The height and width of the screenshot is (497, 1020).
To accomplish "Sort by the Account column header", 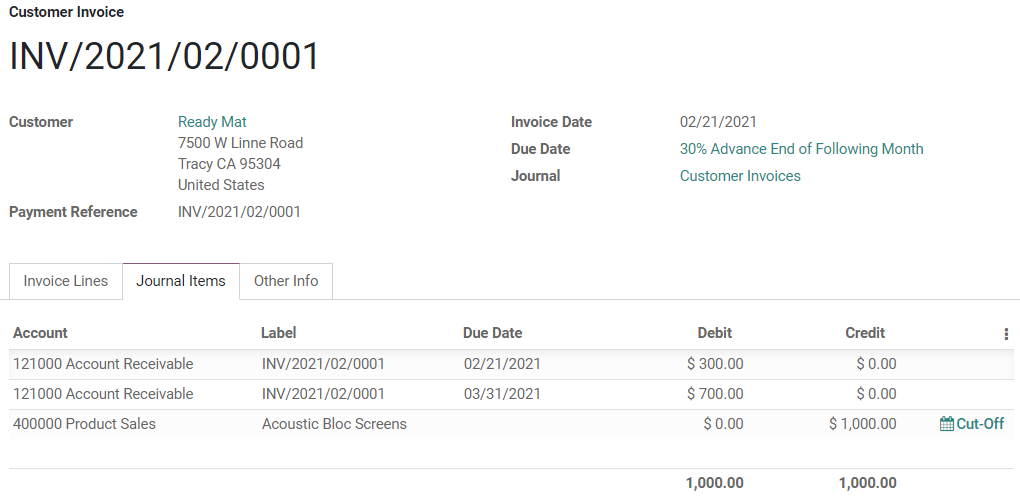I will pos(41,333).
